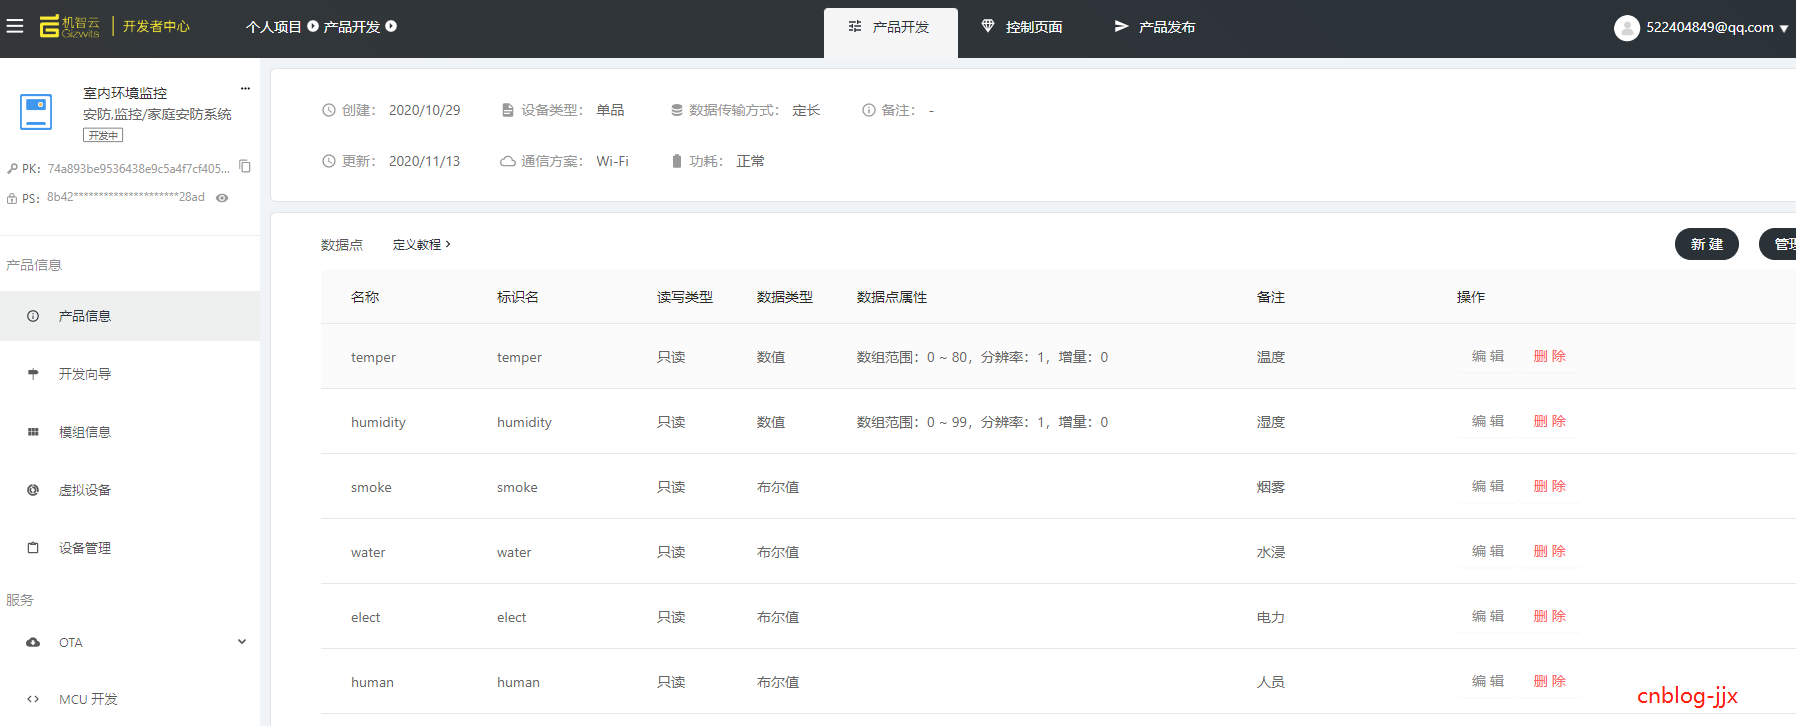Edit the elect data point
Viewport: 1796px width, 726px height.
(x=1488, y=616)
